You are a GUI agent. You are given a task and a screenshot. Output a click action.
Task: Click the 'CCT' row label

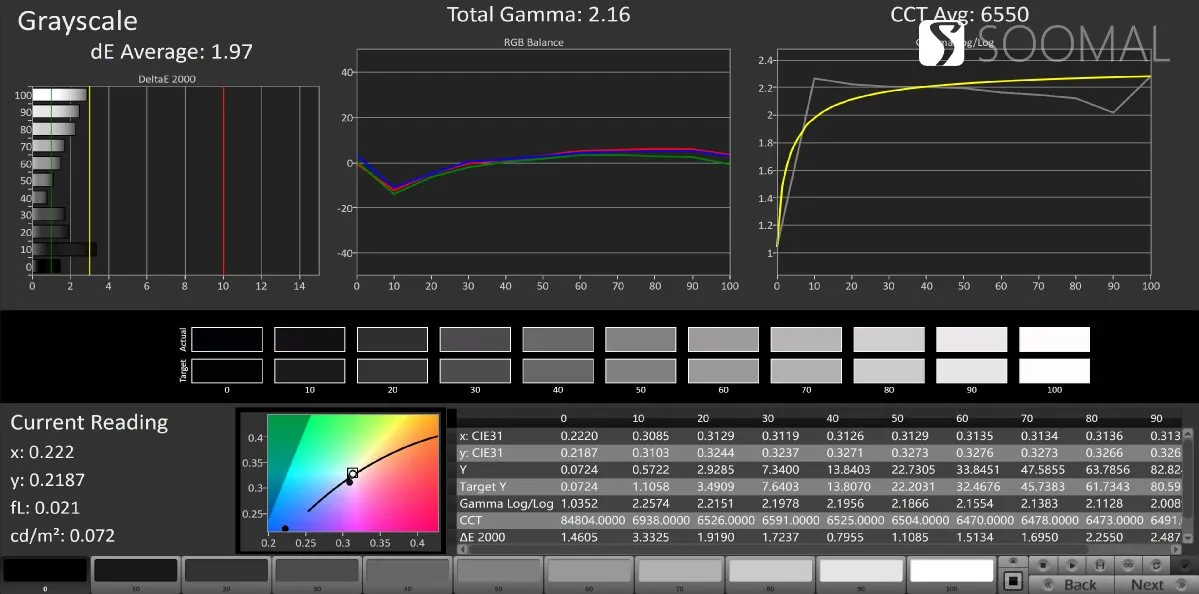(x=470, y=520)
